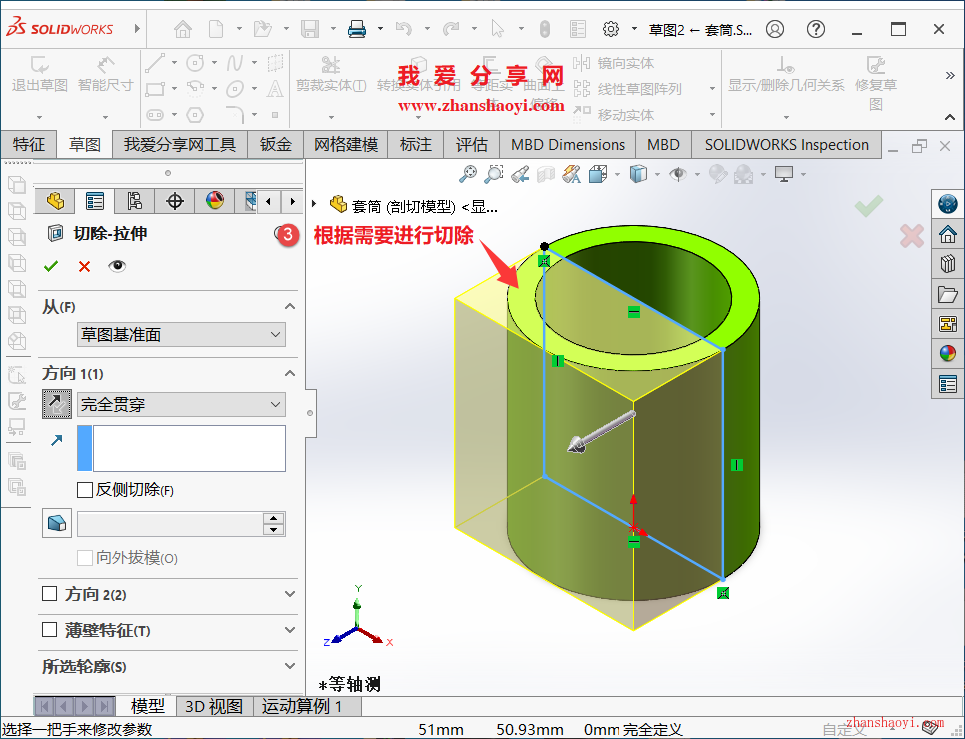Click the 完全定义 text in the status bar
Screen dimensions: 965x739
pyautogui.click(x=653, y=730)
